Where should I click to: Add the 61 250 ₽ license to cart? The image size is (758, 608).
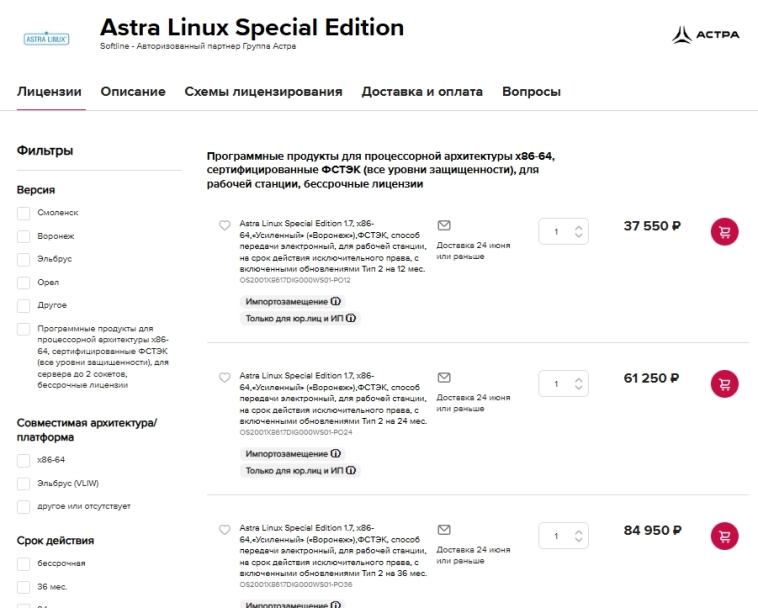724,383
